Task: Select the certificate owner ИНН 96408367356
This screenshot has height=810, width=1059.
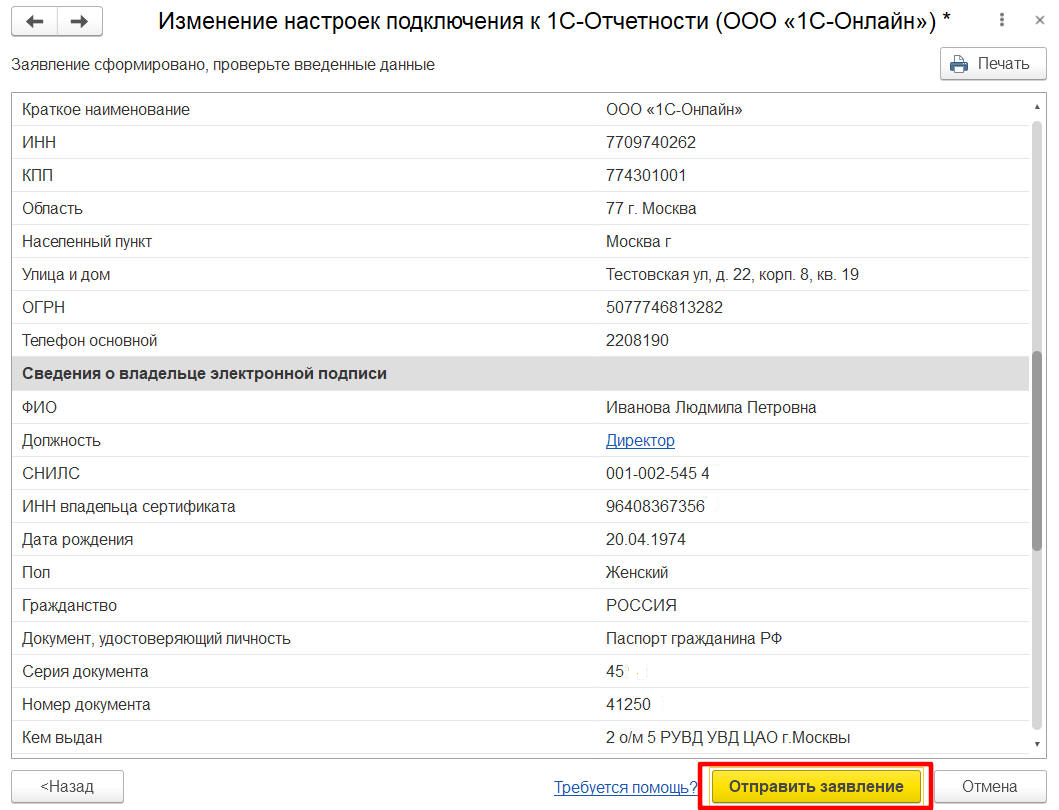Action: (x=655, y=507)
